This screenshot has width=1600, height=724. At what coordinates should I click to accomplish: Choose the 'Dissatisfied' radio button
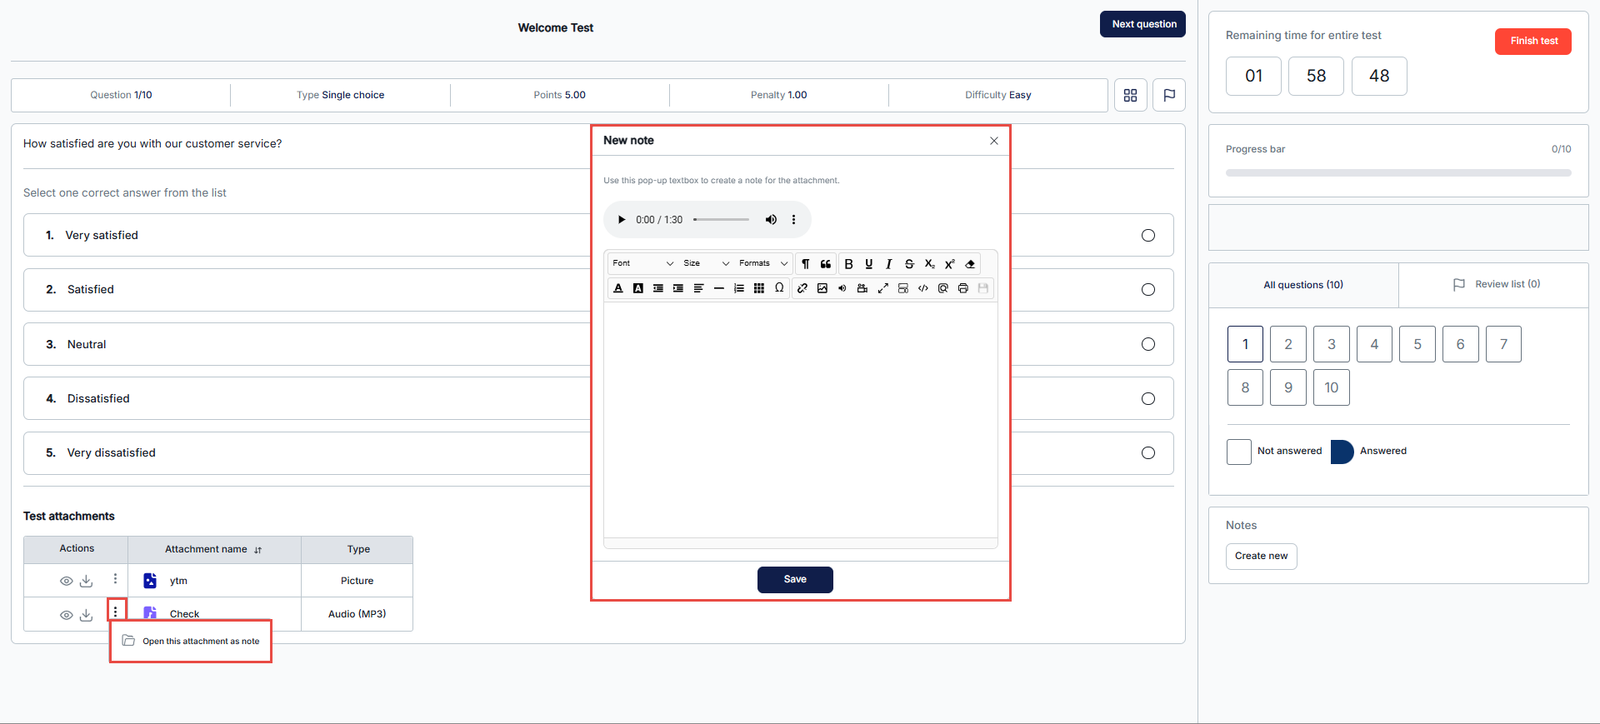(1148, 399)
